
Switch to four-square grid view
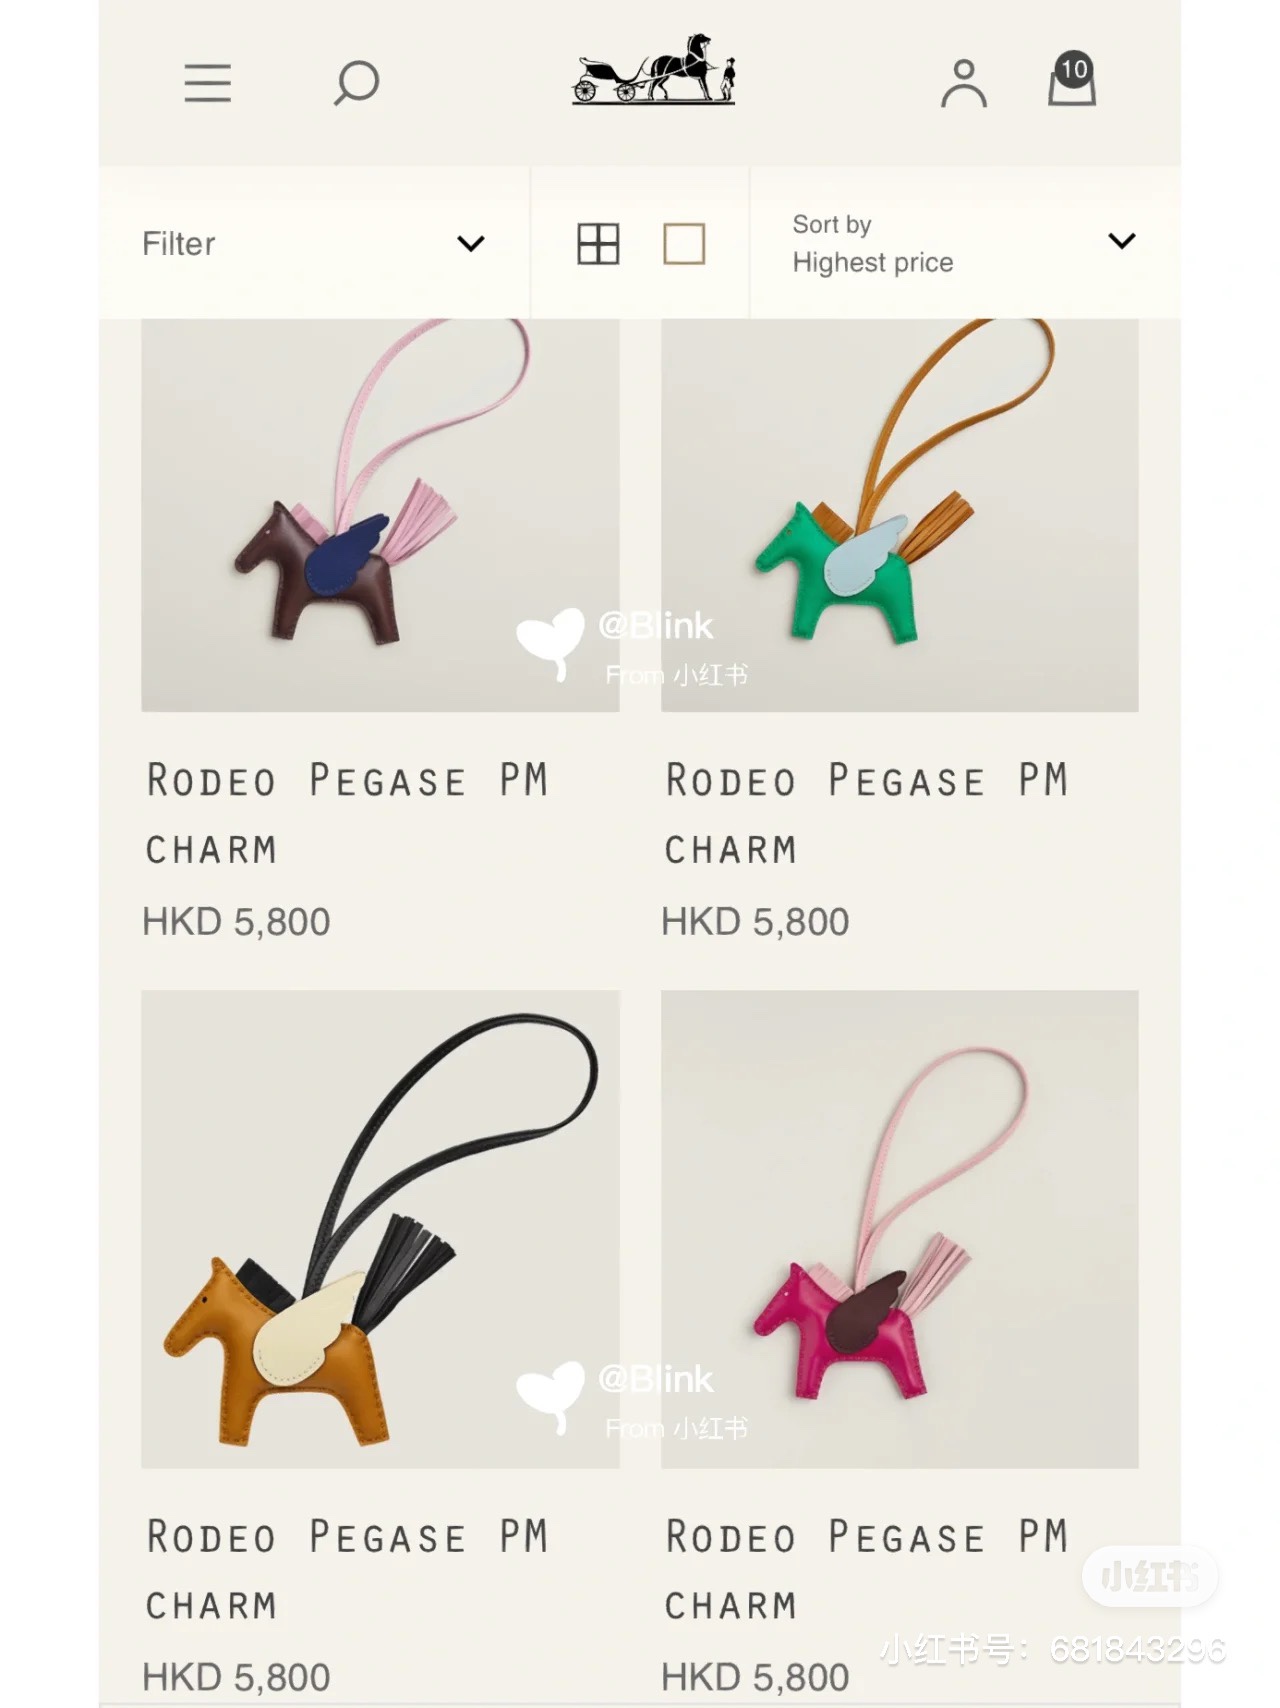click(x=598, y=243)
